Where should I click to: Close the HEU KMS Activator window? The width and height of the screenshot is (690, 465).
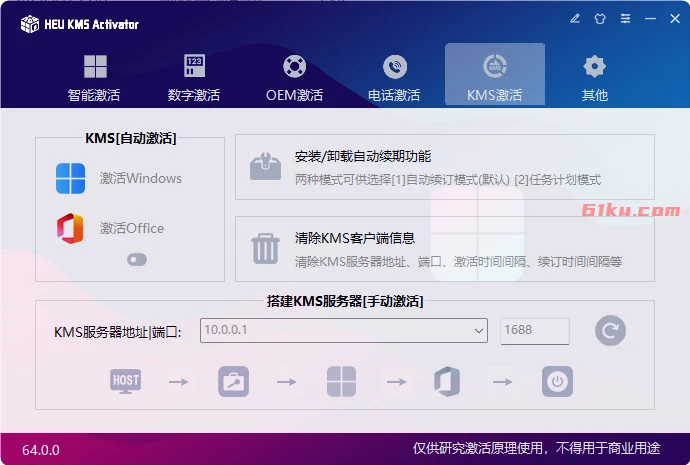point(675,18)
